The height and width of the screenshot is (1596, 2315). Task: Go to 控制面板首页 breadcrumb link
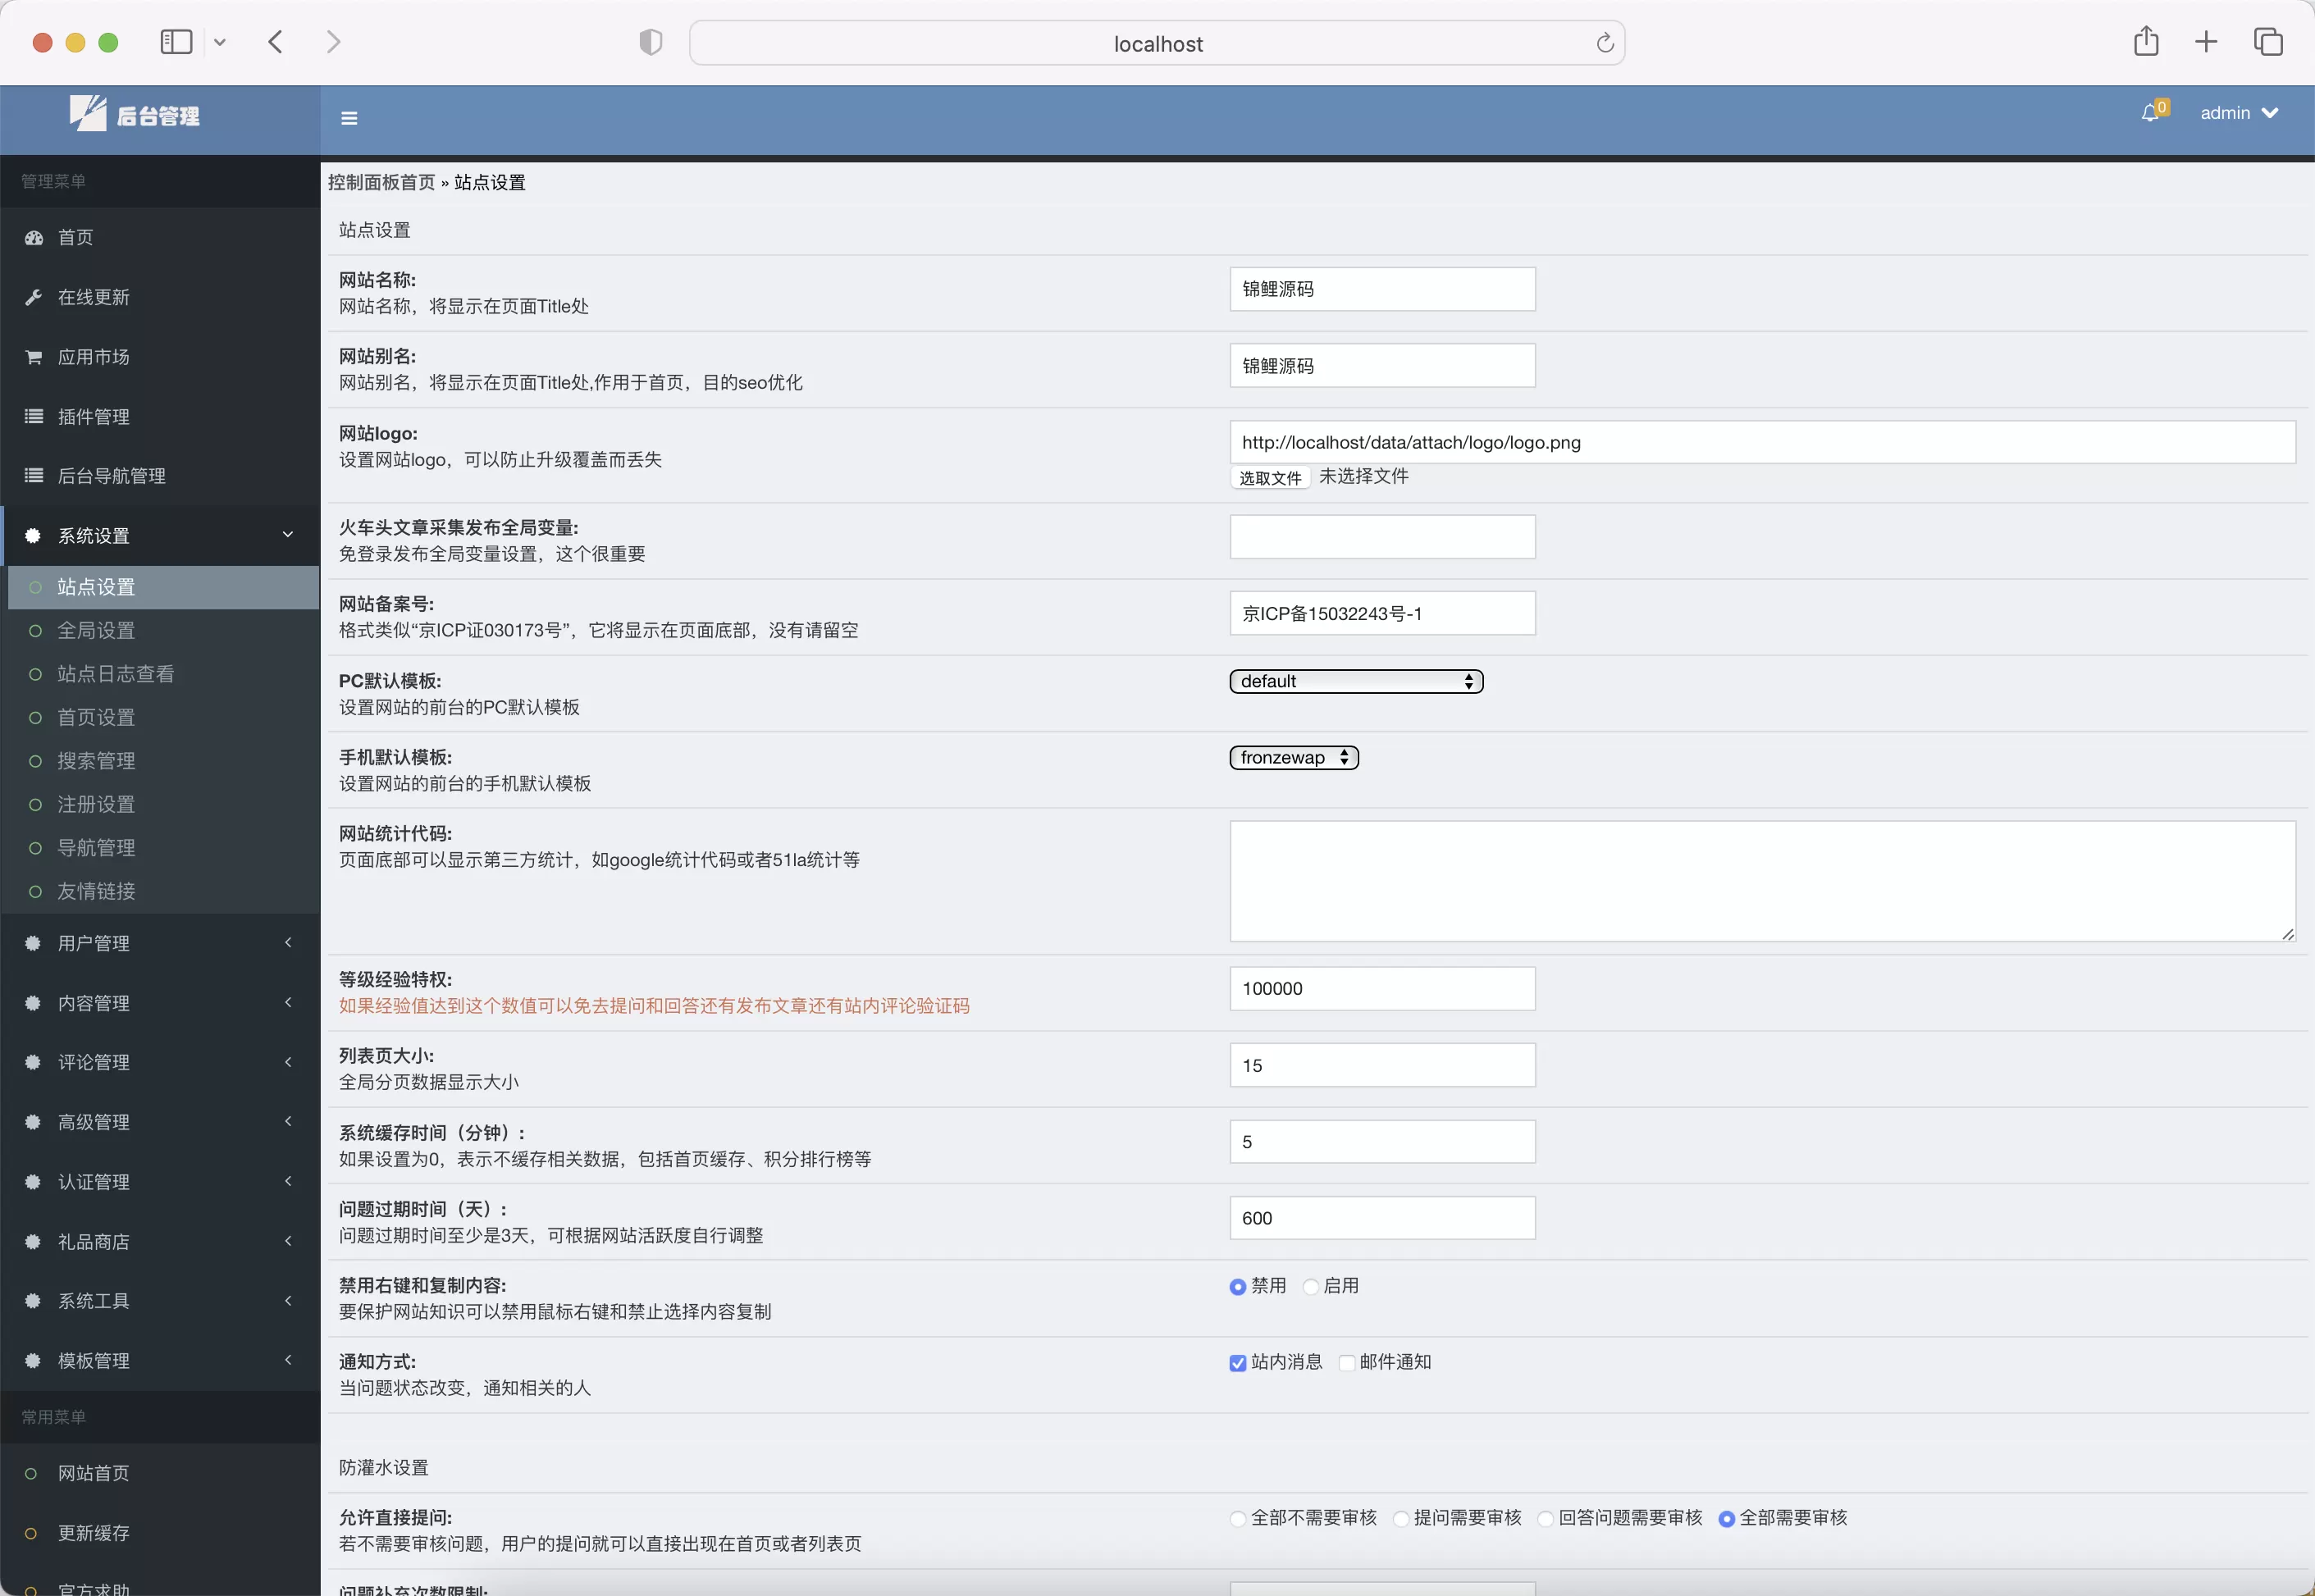(382, 182)
